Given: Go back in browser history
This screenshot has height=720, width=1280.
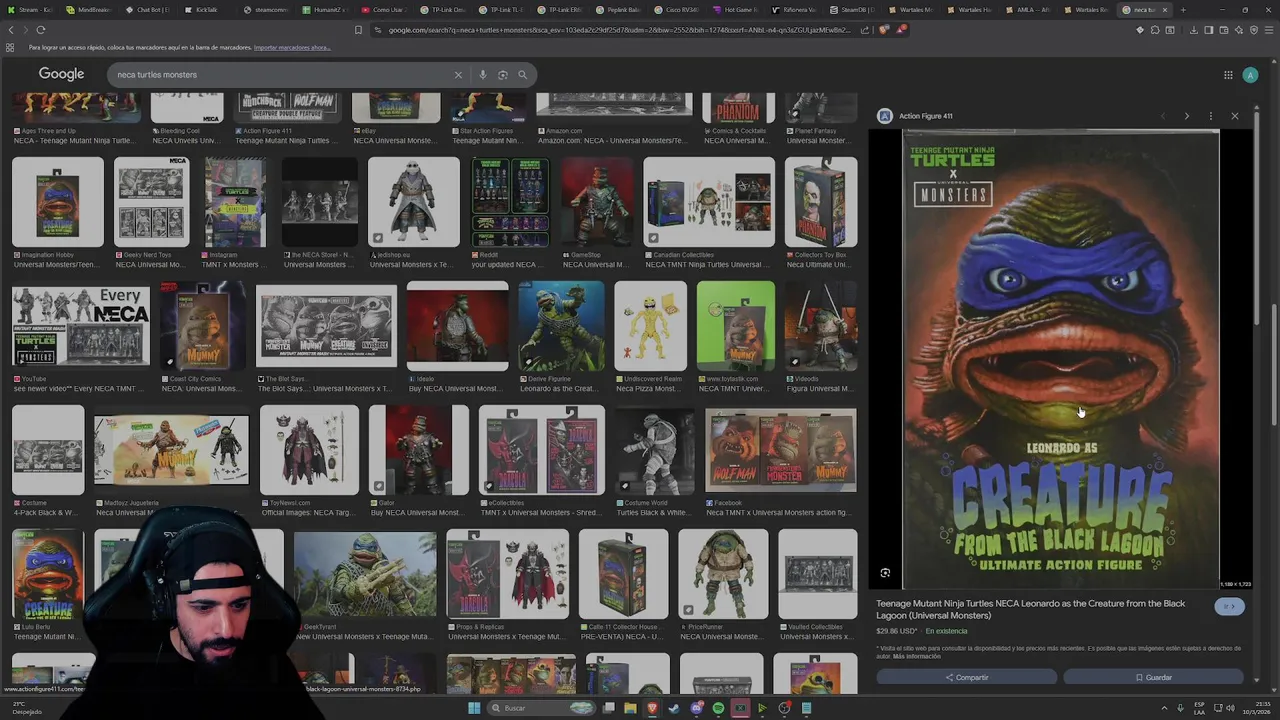Looking at the screenshot, I should point(11,30).
